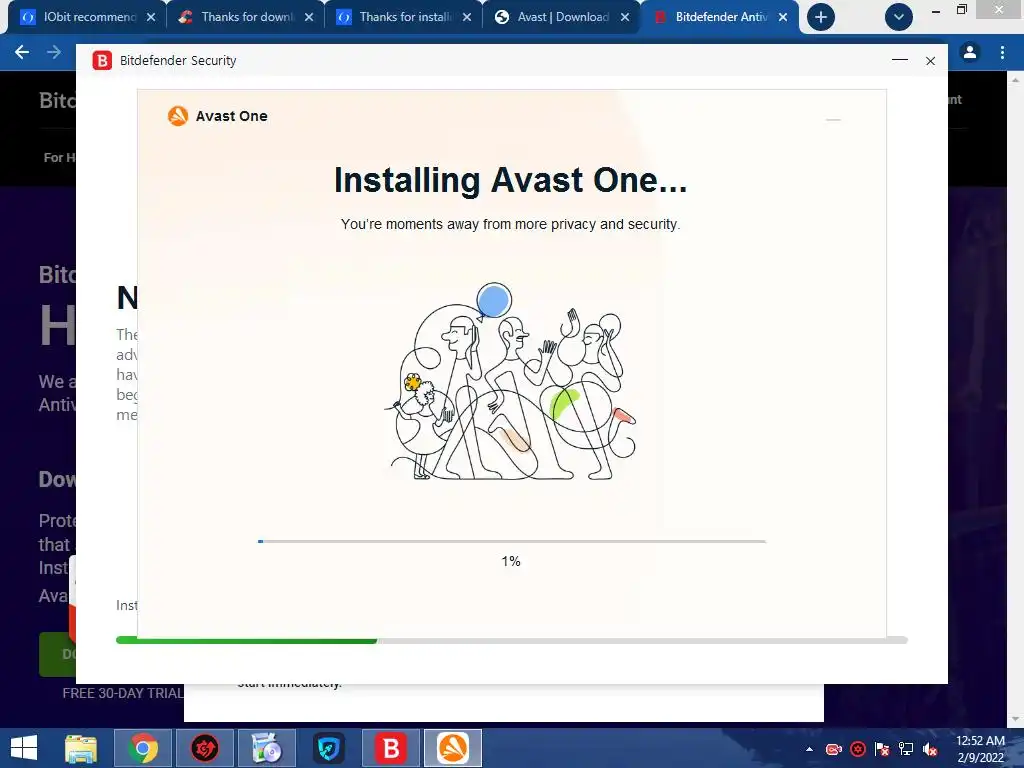This screenshot has width=1024, height=768.
Task: Expand the browser tab search dropdown
Action: (x=899, y=17)
